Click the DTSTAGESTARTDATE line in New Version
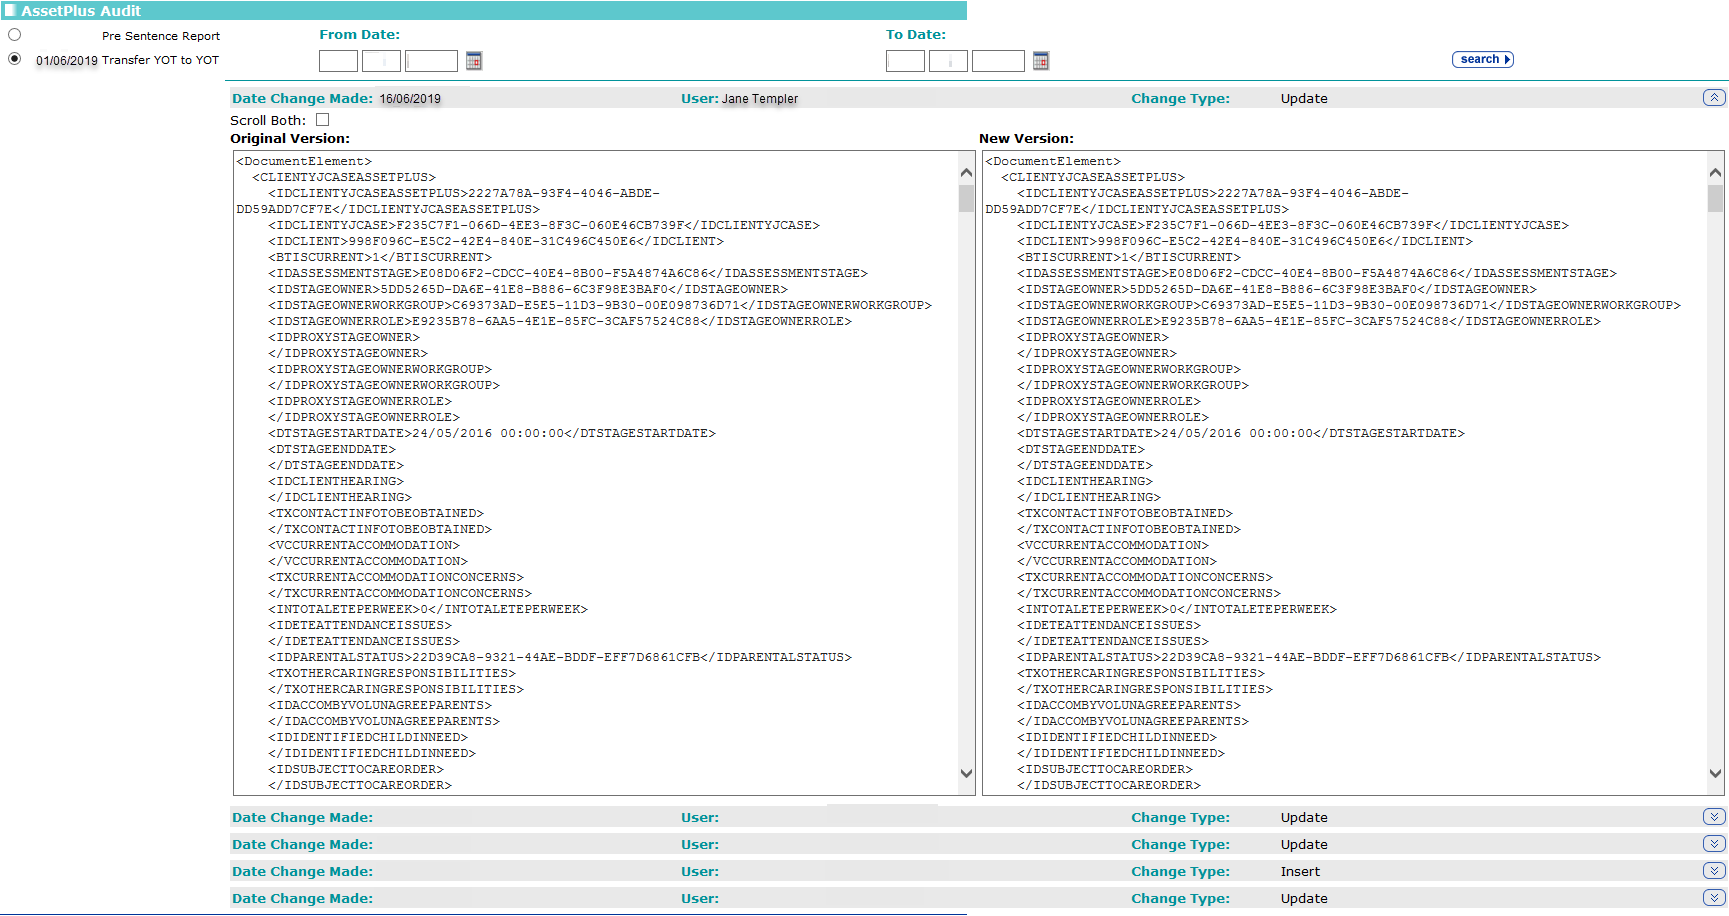1729x916 pixels. (x=1241, y=433)
